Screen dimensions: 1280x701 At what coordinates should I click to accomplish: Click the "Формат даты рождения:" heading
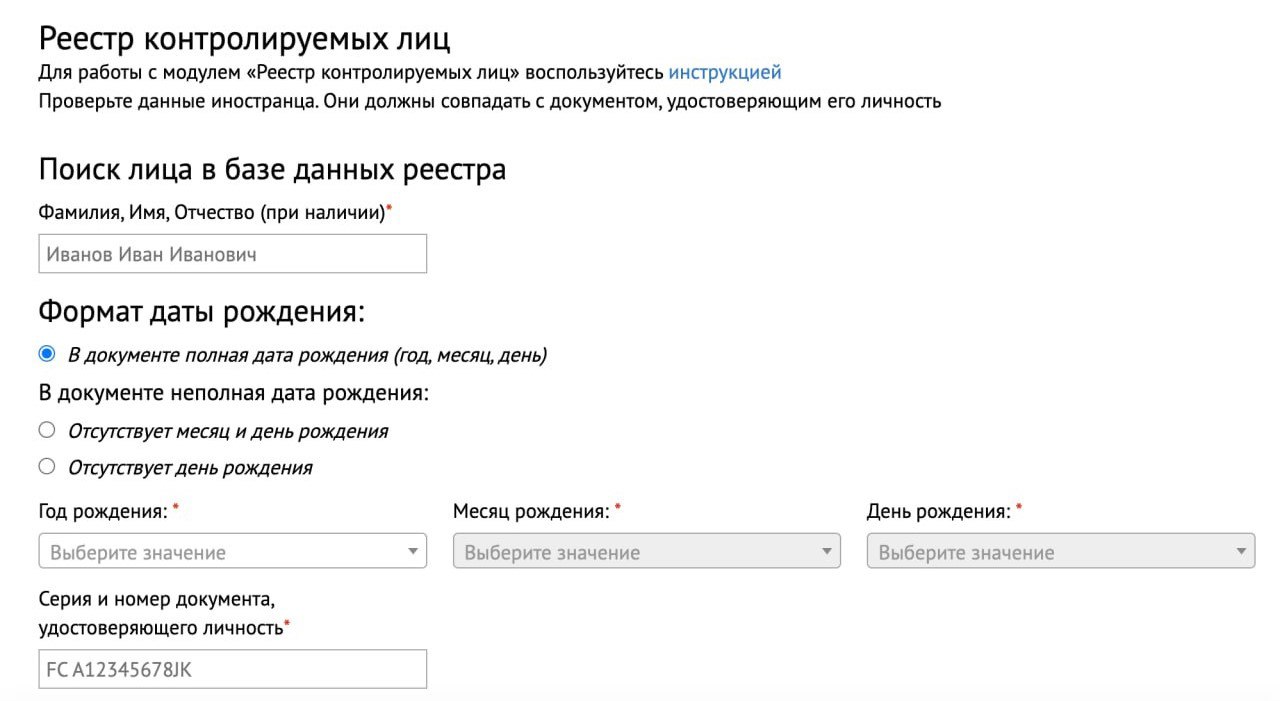[x=202, y=312]
